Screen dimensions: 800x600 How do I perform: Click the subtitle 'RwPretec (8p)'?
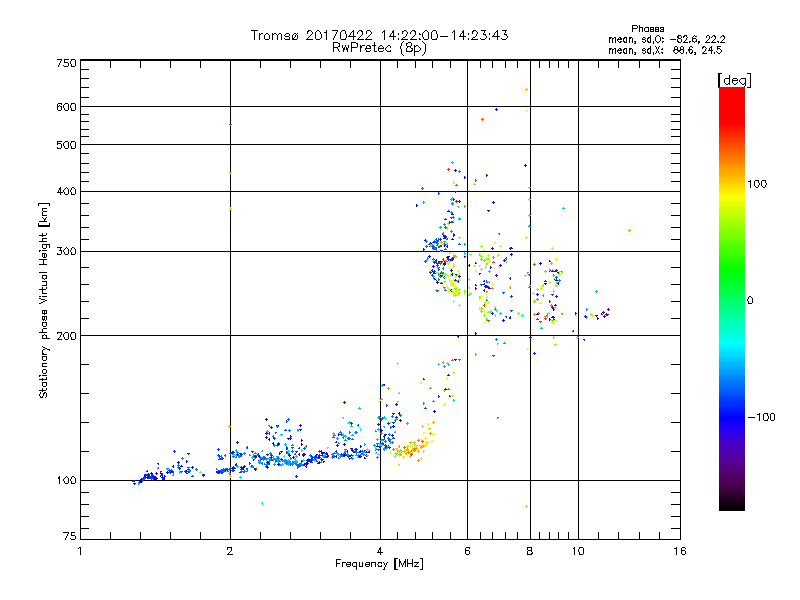coord(379,48)
